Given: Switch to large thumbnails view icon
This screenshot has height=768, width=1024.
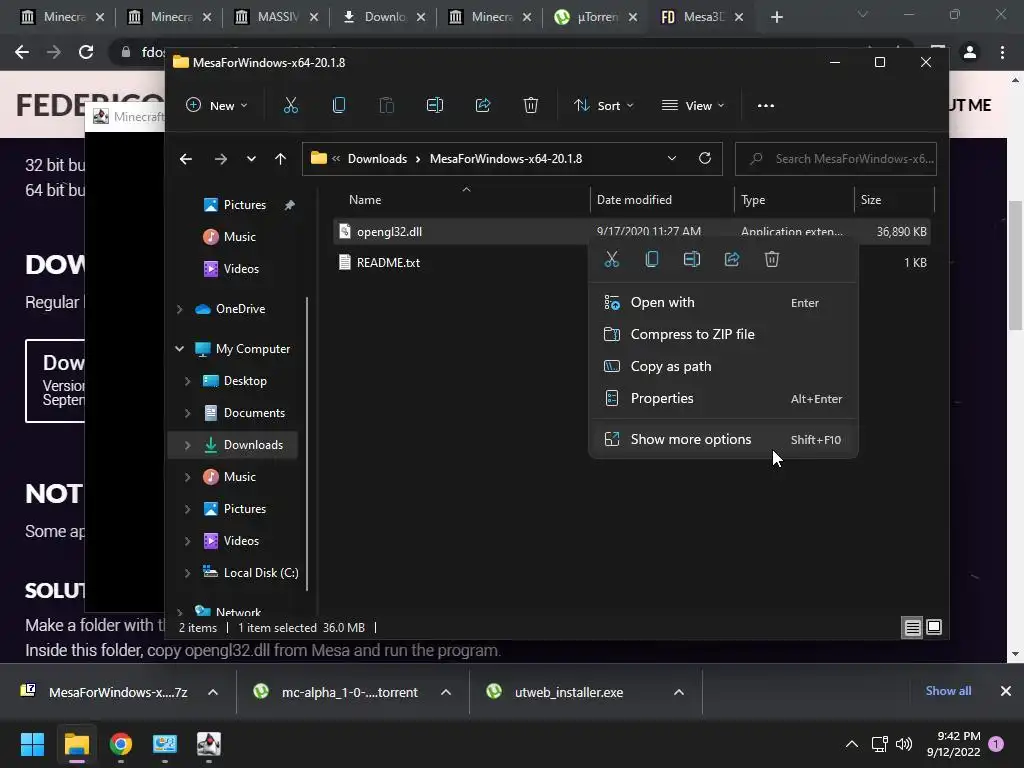Looking at the screenshot, I should 934,627.
